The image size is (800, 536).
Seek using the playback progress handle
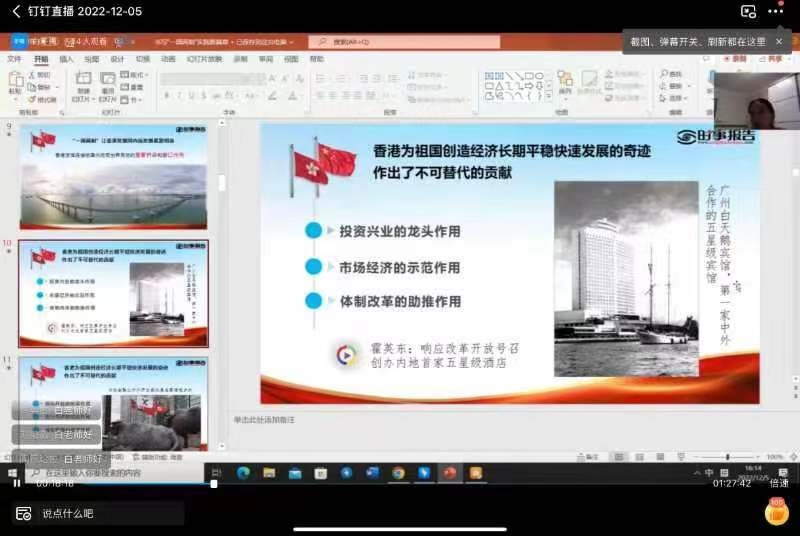214,483
